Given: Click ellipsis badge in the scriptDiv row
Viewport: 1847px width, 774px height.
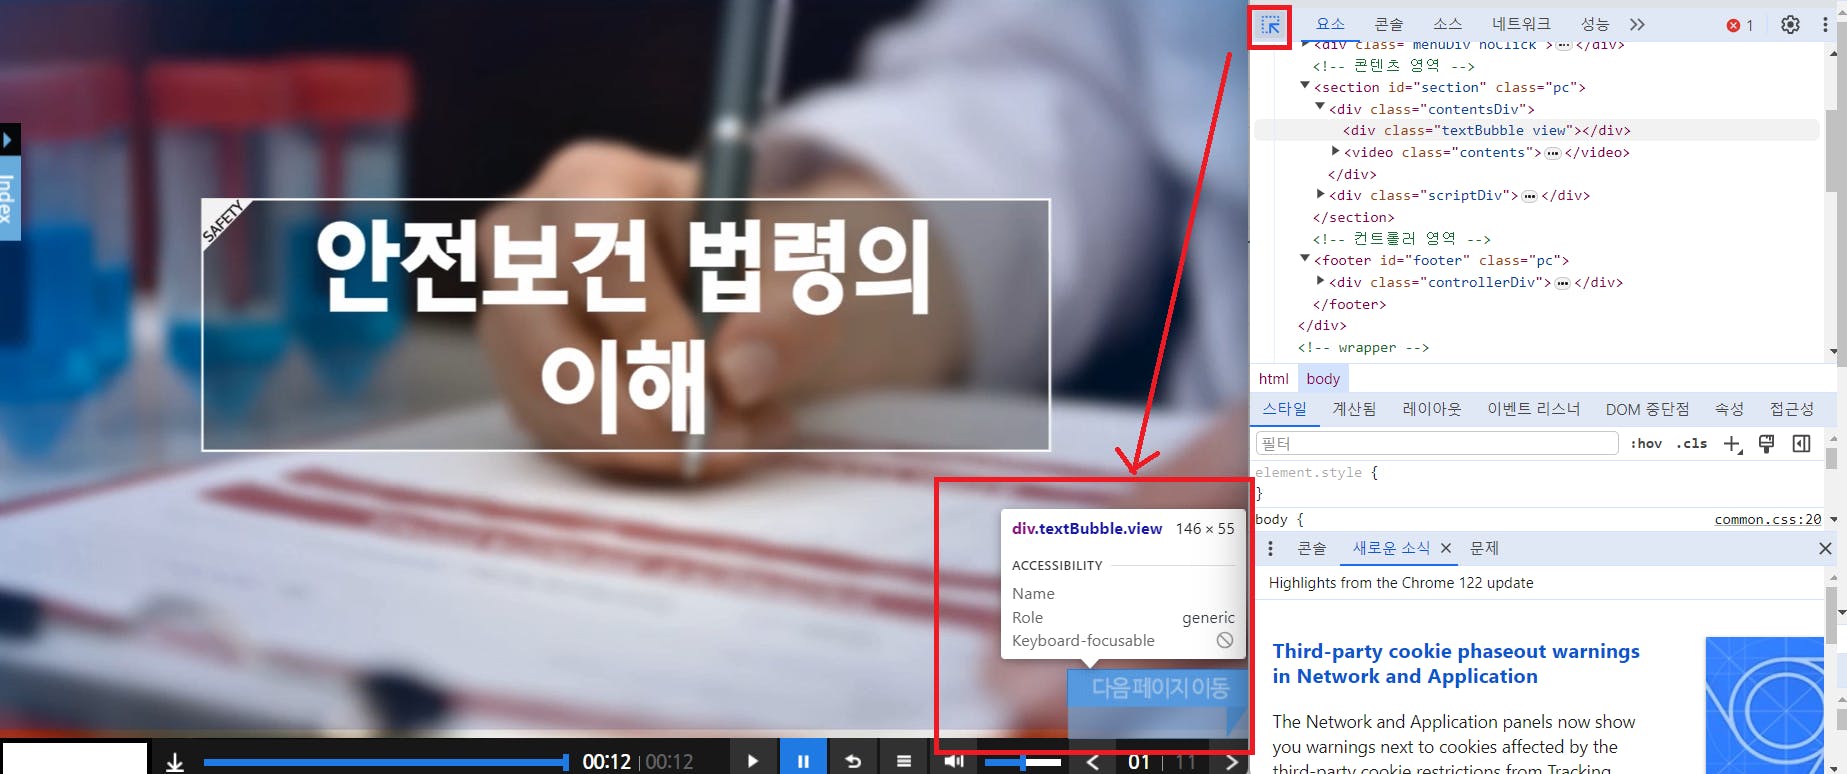Looking at the screenshot, I should pyautogui.click(x=1529, y=196).
